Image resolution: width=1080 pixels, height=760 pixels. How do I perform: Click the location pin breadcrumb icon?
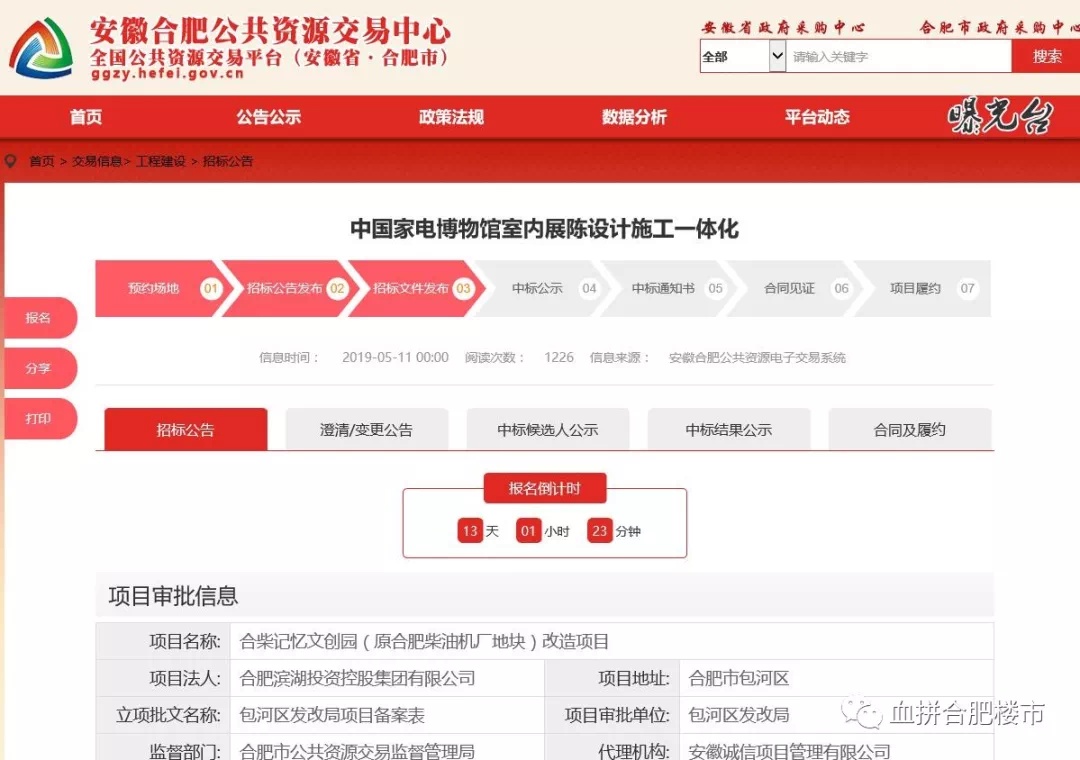point(11,161)
